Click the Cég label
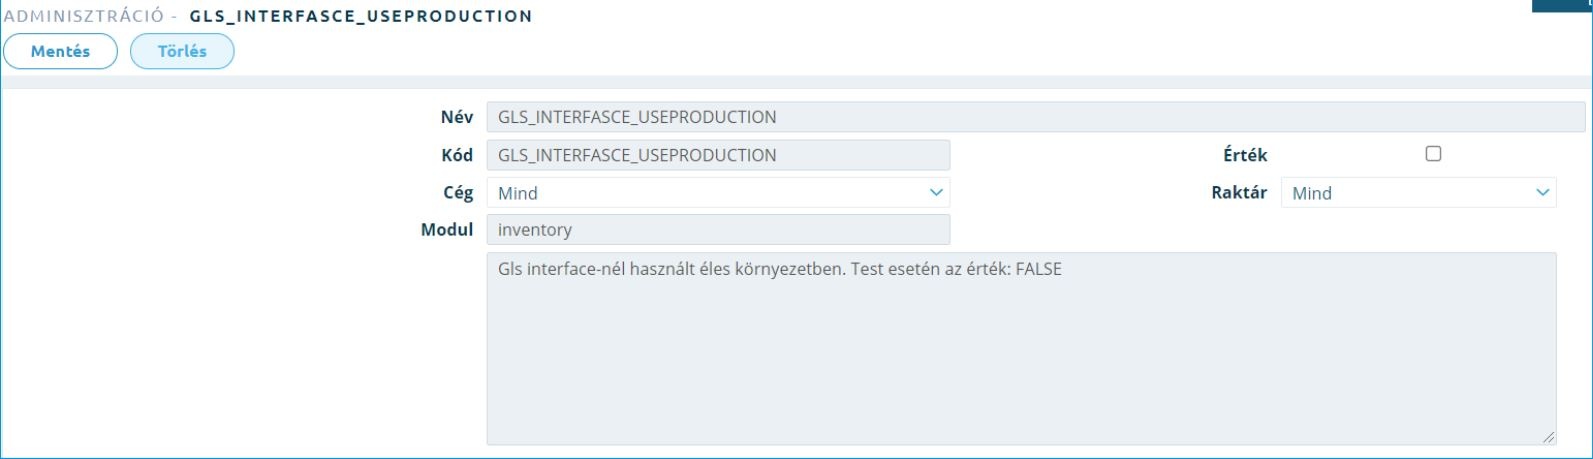 click(458, 193)
